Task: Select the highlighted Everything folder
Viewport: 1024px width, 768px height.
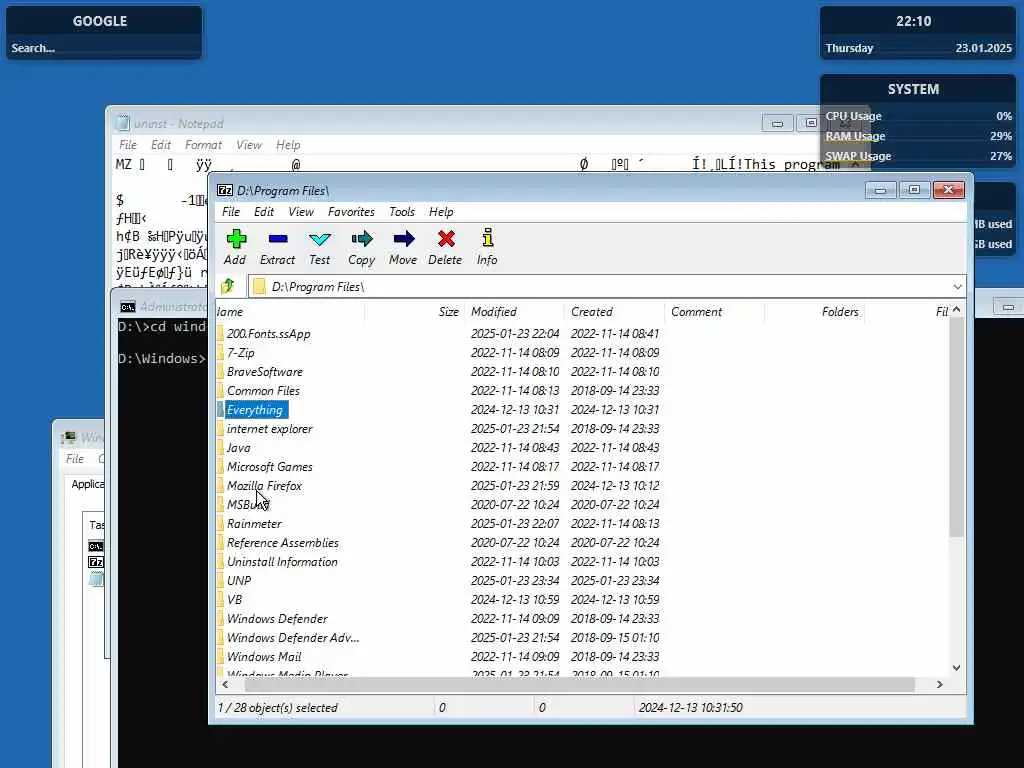Action: (255, 409)
